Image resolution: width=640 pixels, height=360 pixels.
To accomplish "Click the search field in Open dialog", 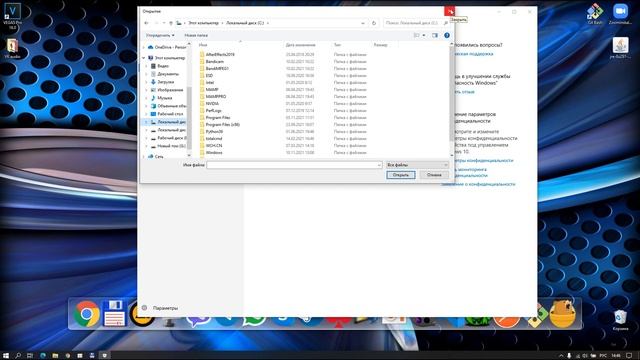I will coord(416,23).
